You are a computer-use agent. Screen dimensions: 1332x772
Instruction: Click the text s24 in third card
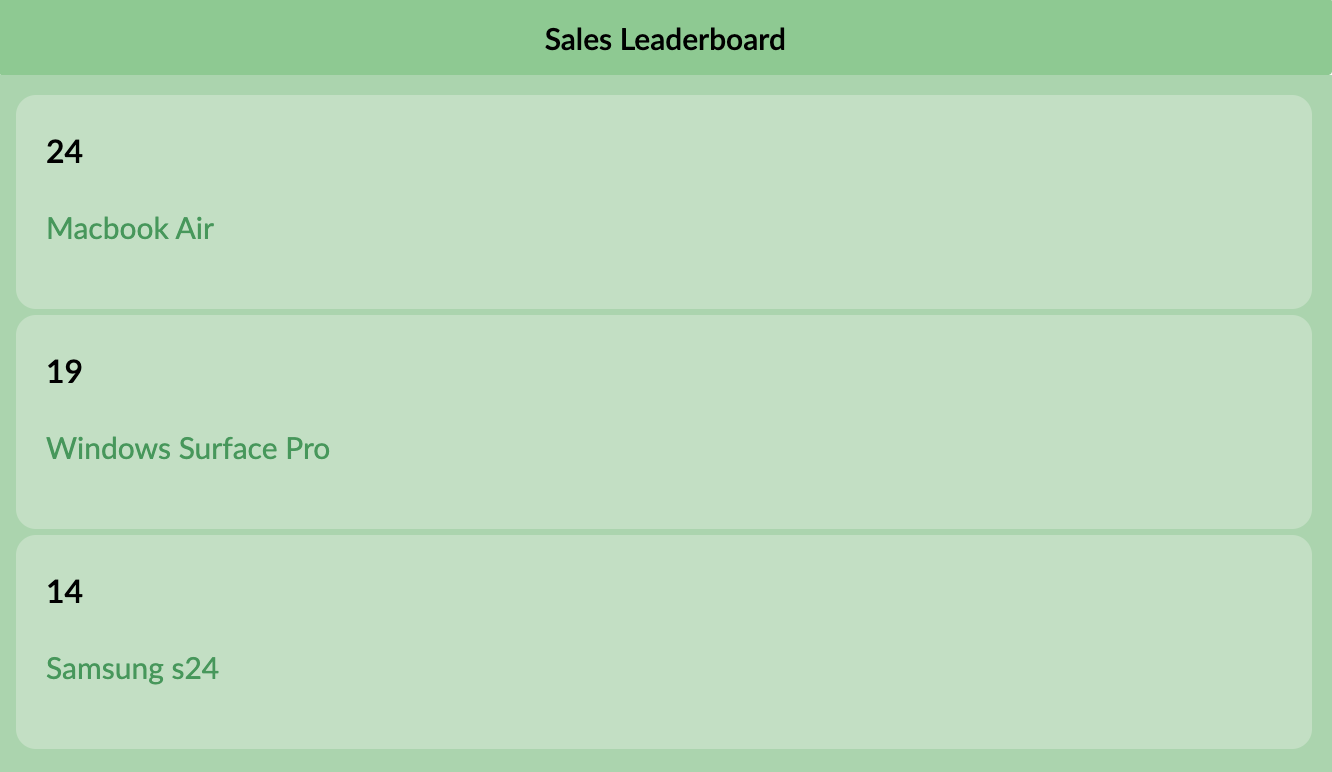[x=194, y=668]
